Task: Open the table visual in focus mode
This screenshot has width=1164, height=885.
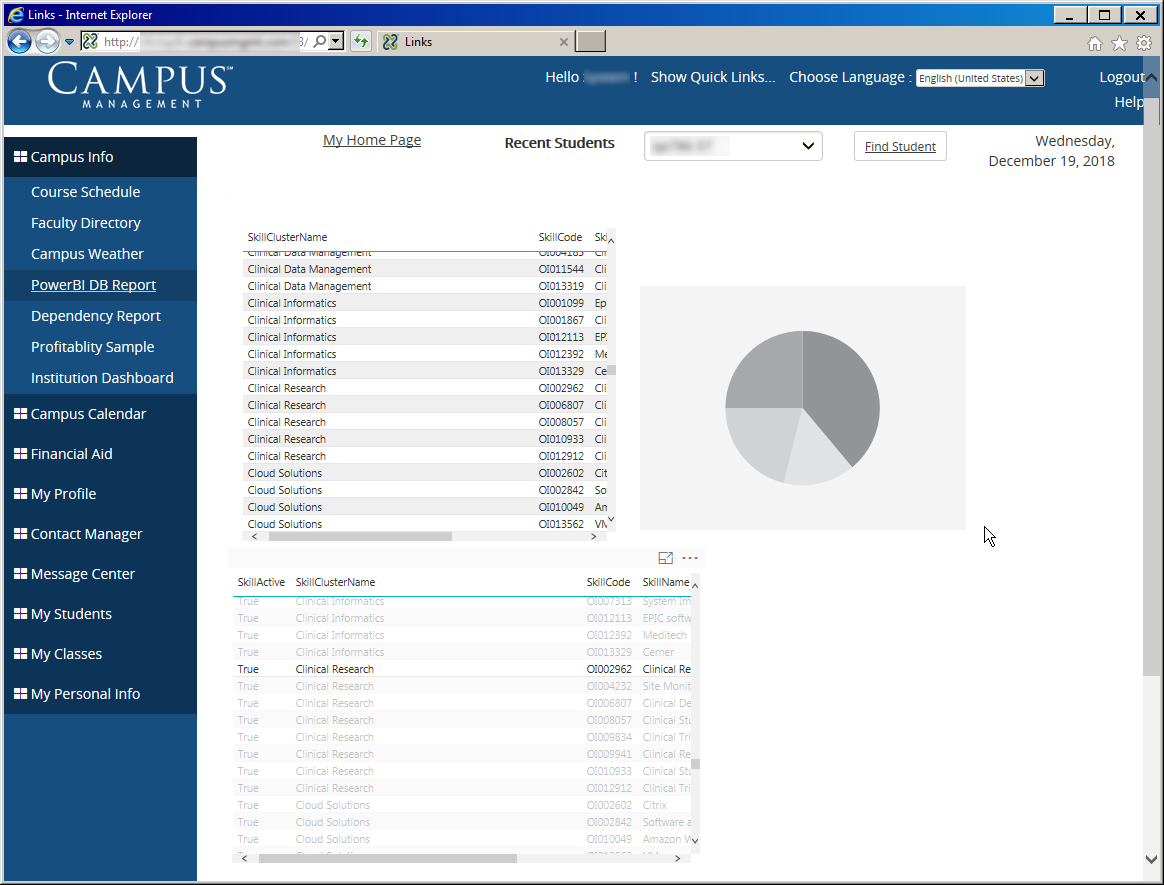Action: [x=666, y=558]
